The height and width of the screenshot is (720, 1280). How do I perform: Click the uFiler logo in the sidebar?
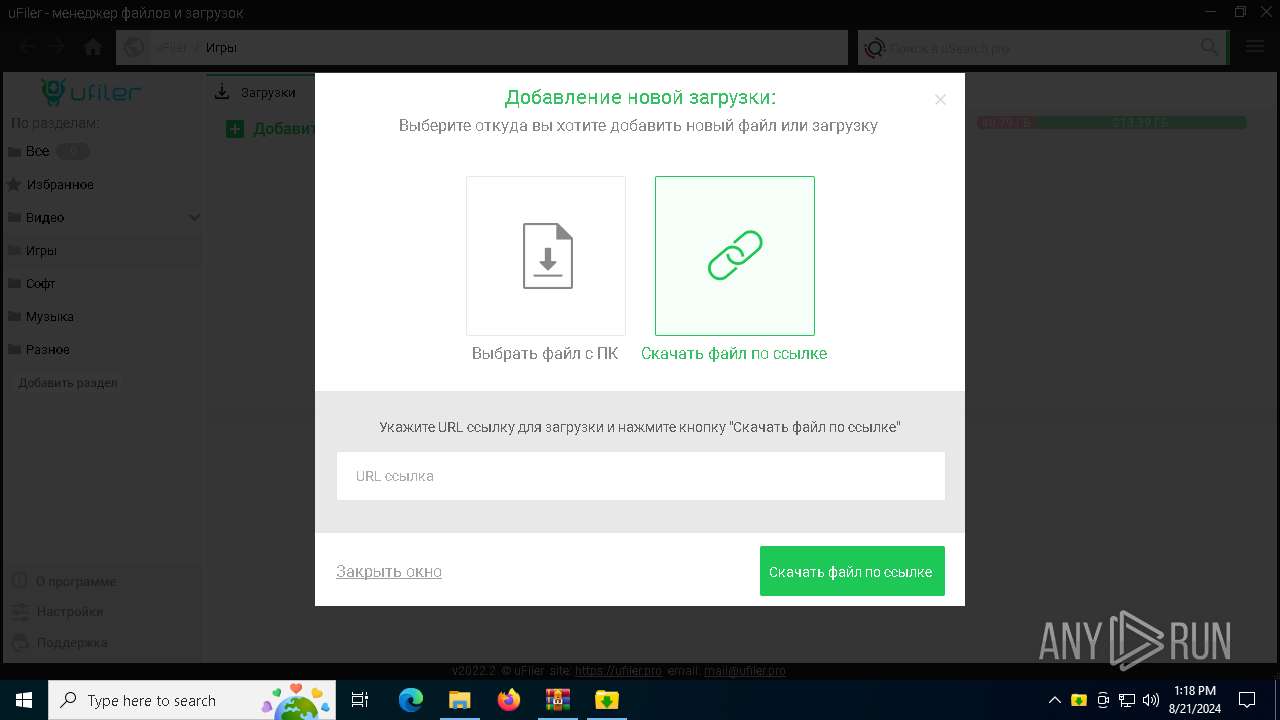click(91, 92)
